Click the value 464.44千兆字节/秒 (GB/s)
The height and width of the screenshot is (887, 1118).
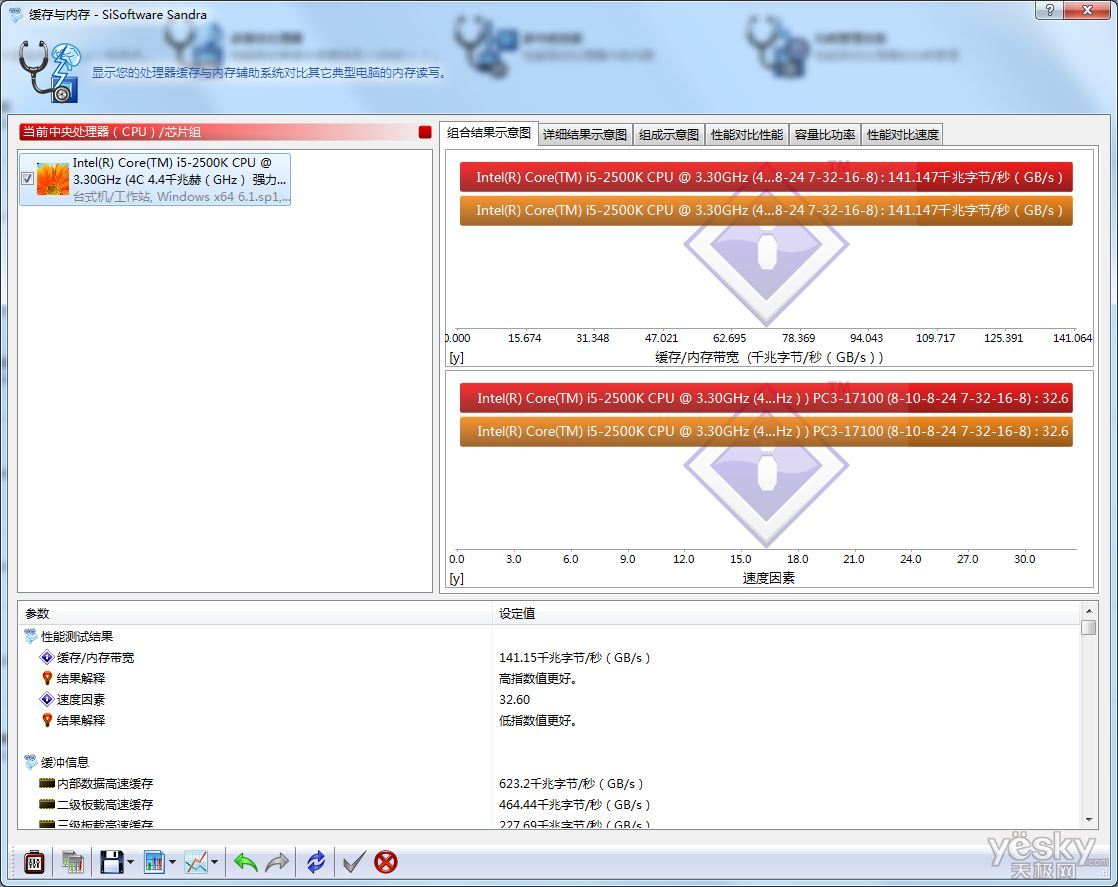[x=575, y=804]
